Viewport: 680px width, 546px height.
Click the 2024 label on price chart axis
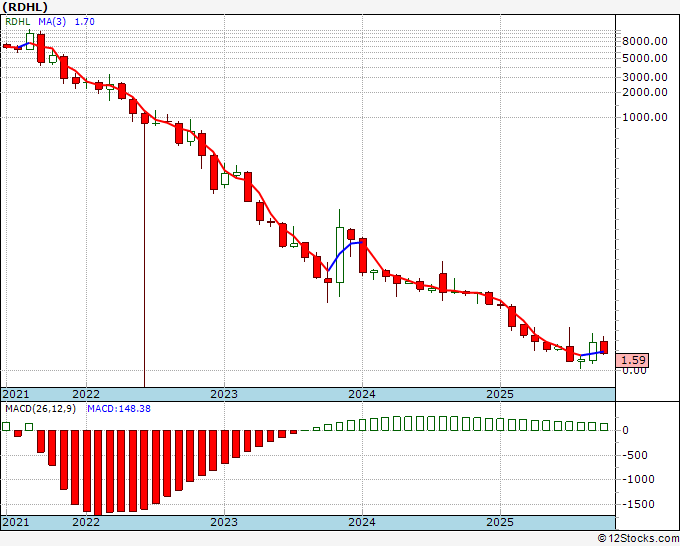(x=362, y=394)
